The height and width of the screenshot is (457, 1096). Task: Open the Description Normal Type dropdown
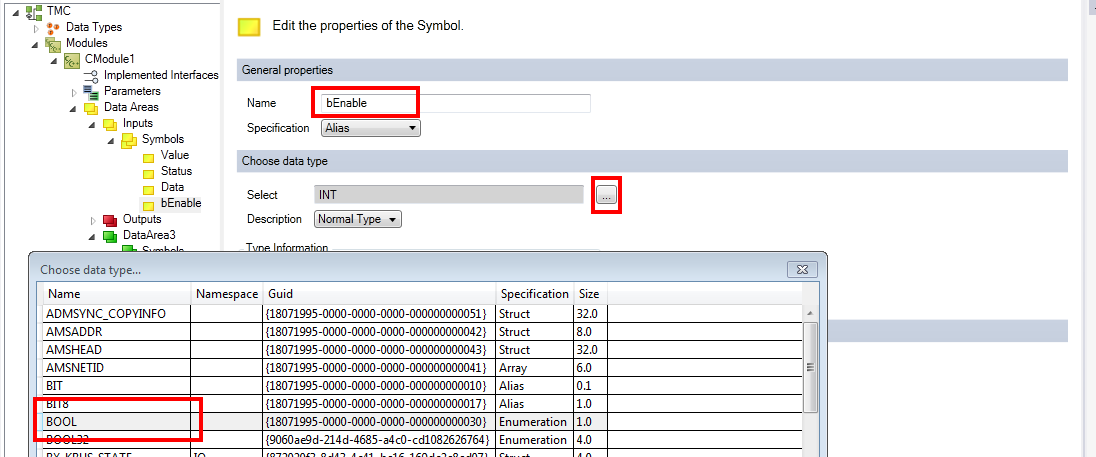click(358, 219)
